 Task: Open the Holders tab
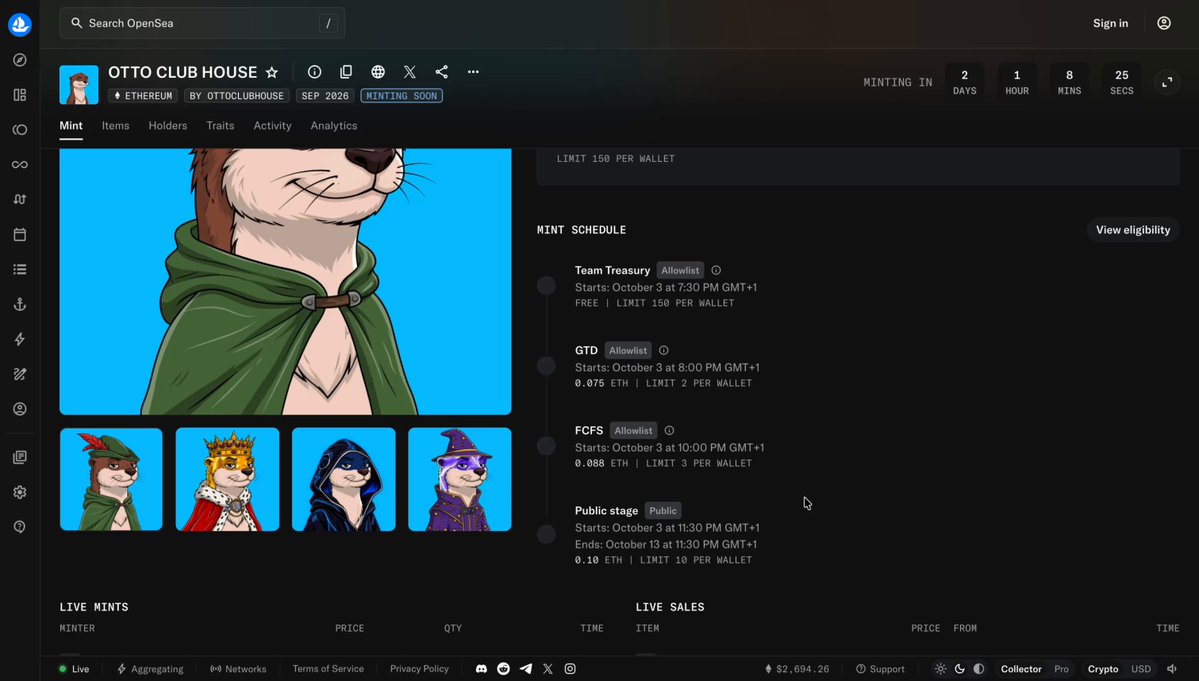point(167,126)
